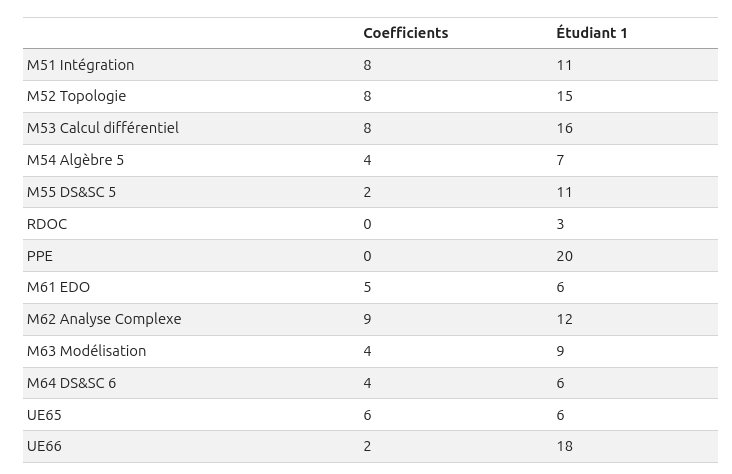732x474 pixels.
Task: Select the M54 Algèbre 5 row label
Action: (x=75, y=160)
